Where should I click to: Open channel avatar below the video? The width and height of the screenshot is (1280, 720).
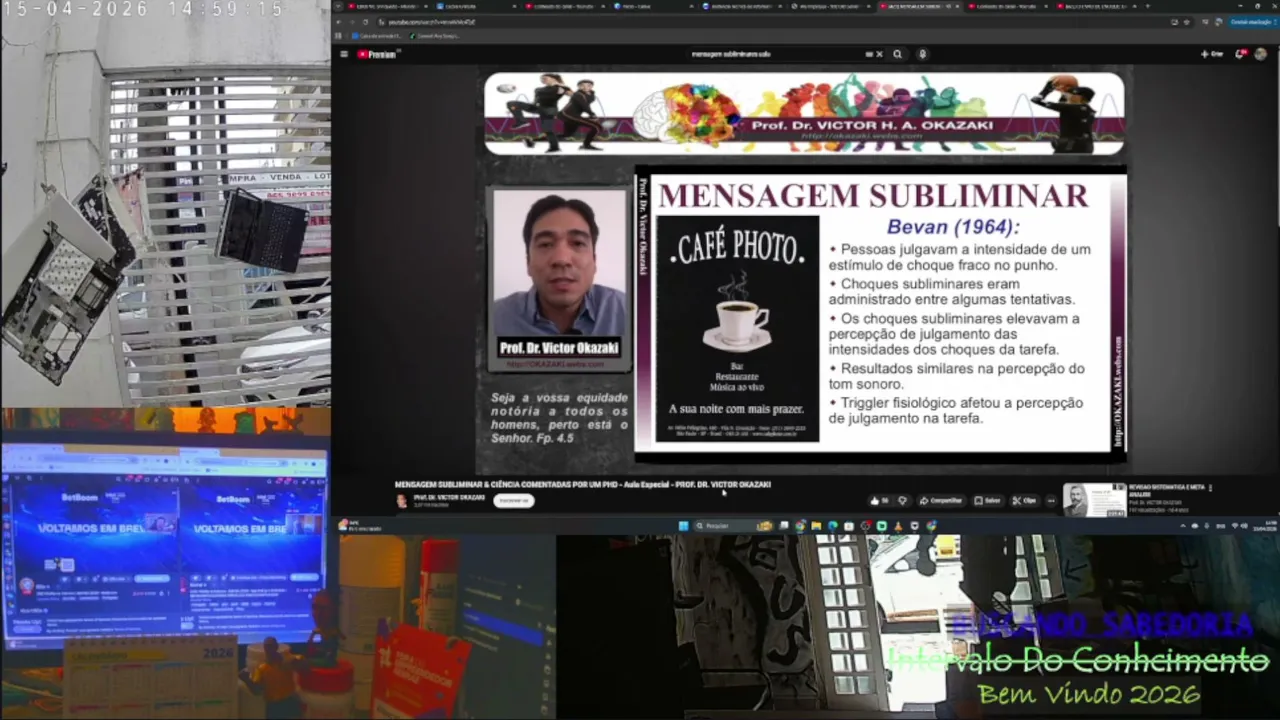pyautogui.click(x=402, y=500)
